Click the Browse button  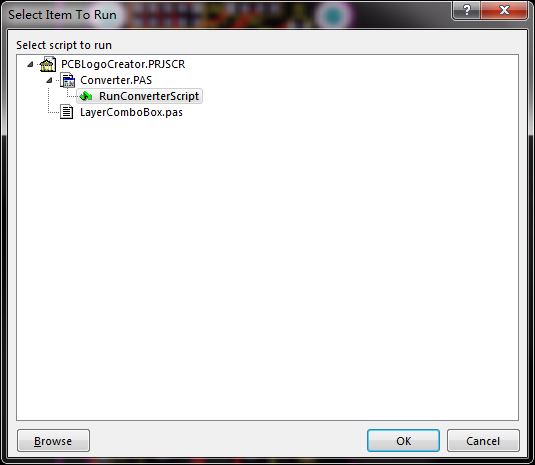54,441
